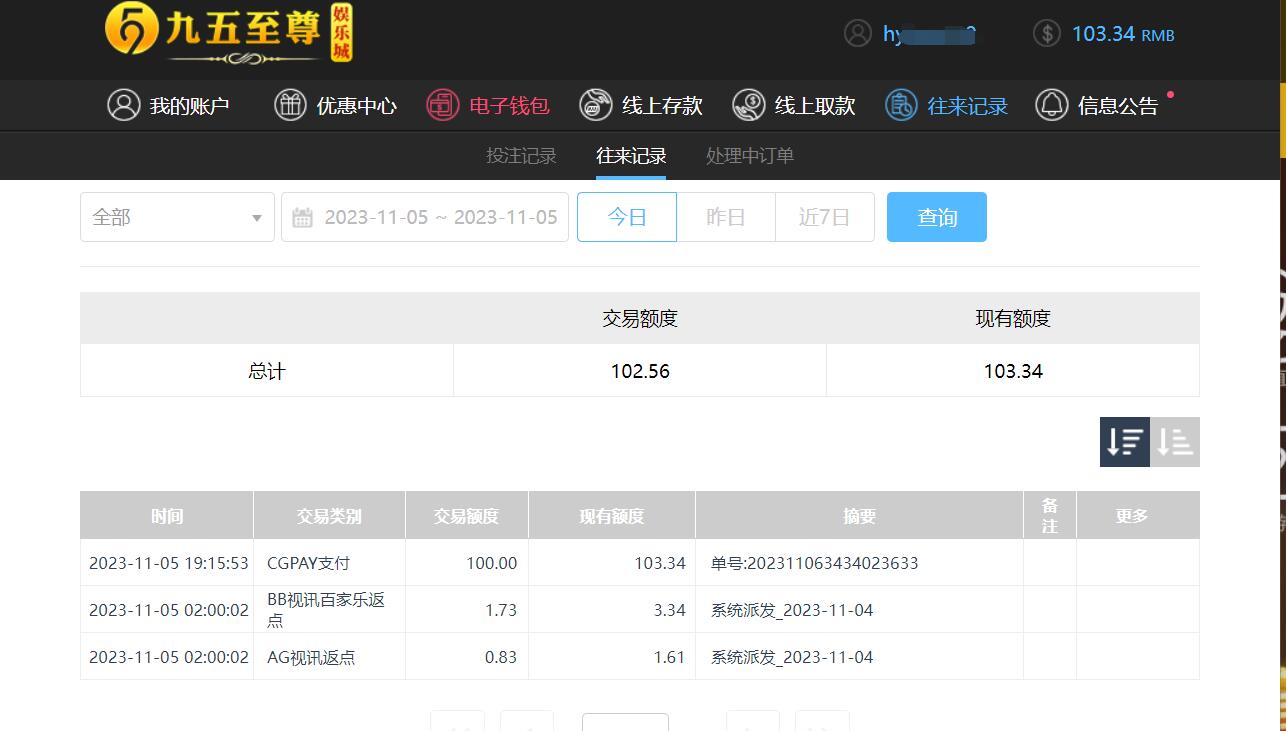Click the username next to avatar
1286x731 pixels.
[929, 35]
